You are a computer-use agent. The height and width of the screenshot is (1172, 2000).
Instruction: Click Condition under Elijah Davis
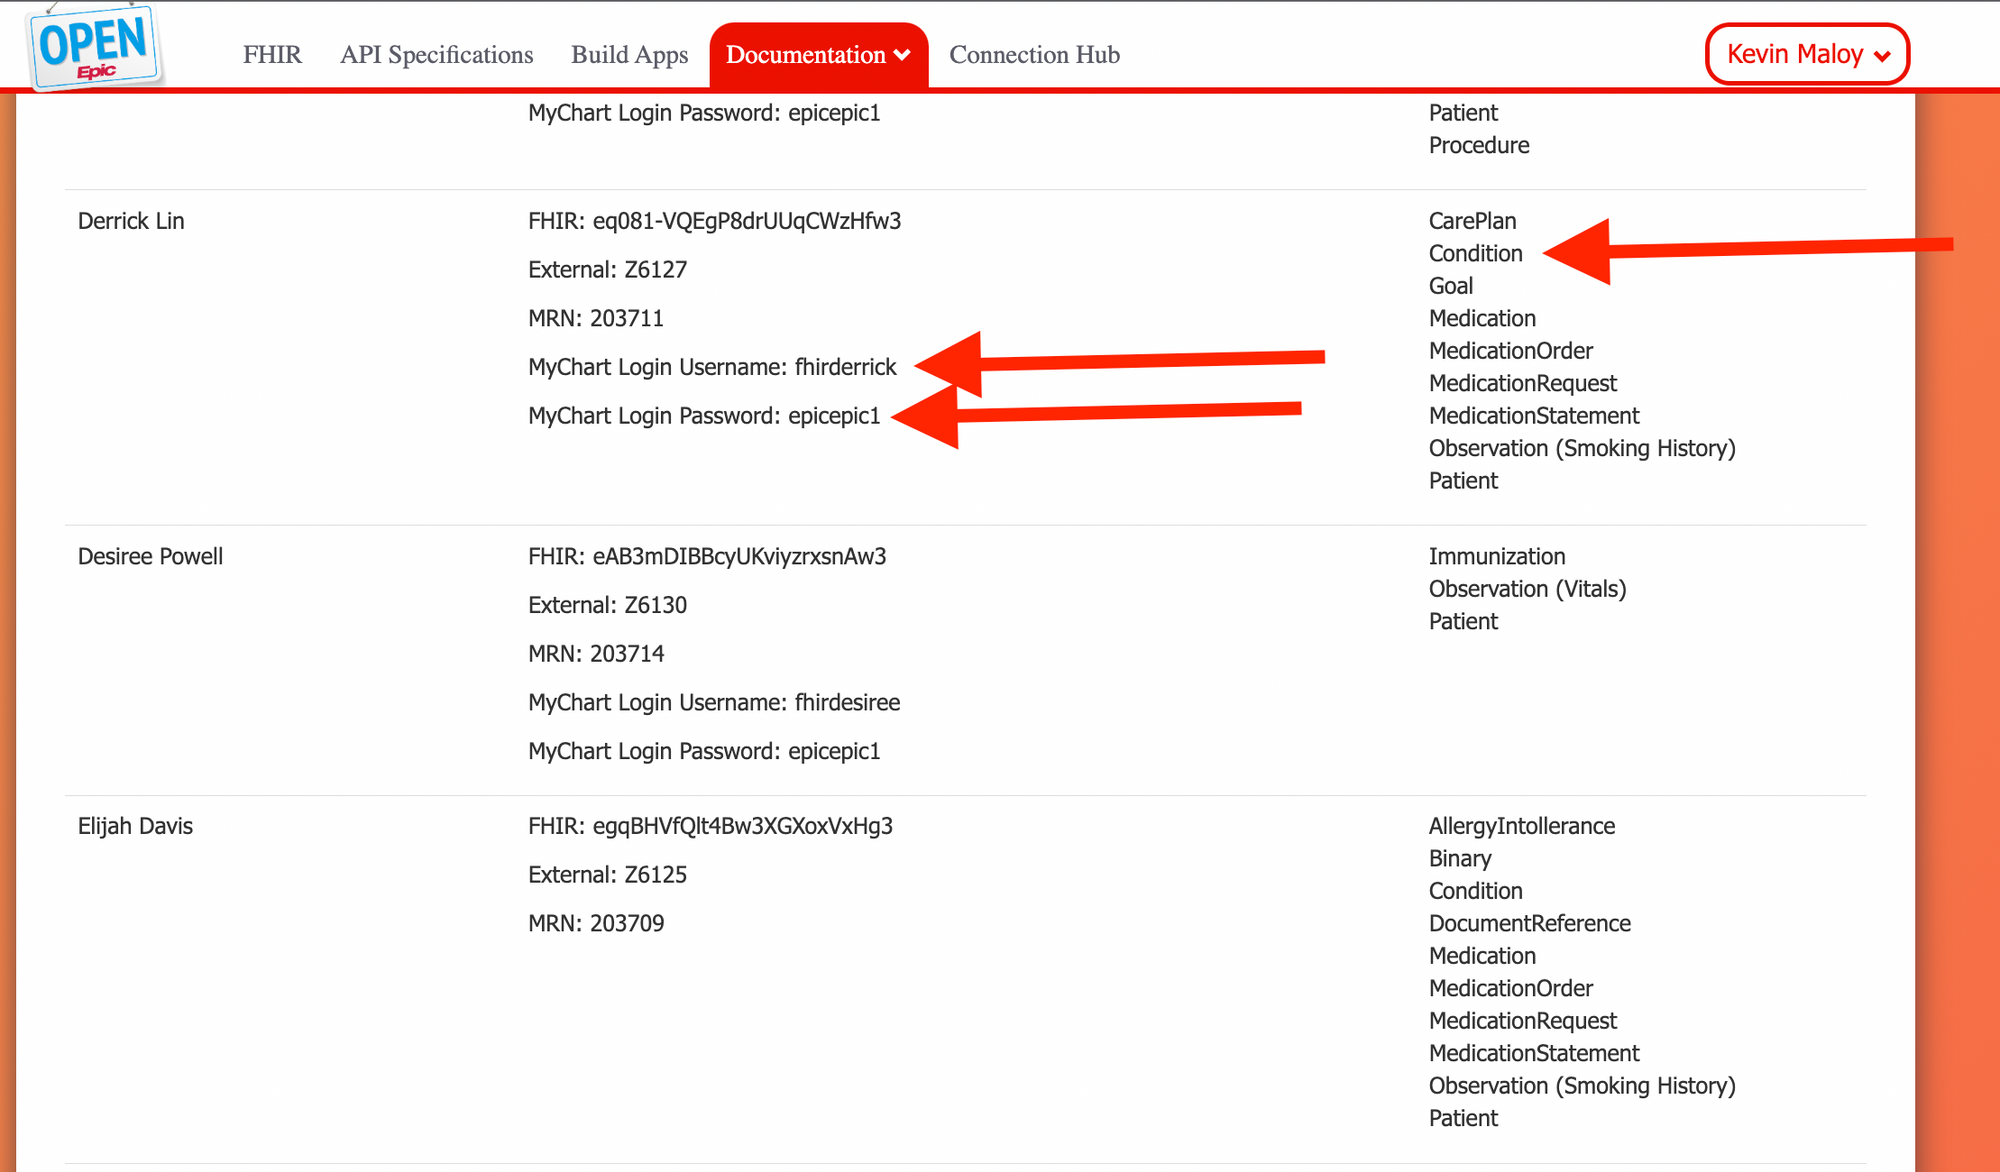pyautogui.click(x=1475, y=891)
